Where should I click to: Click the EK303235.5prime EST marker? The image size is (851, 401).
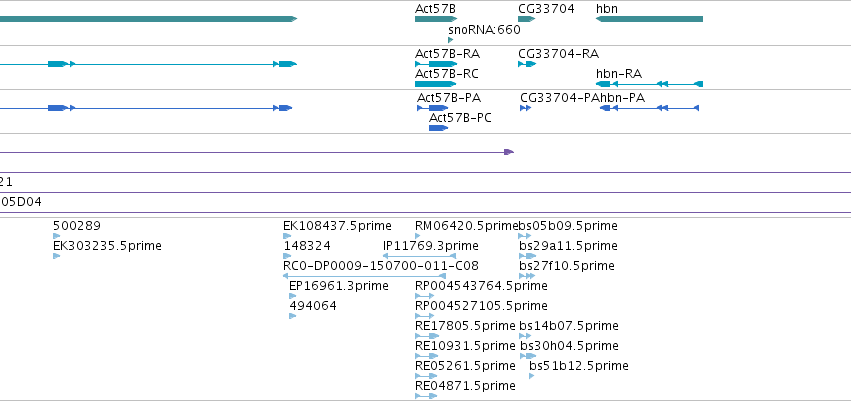(56, 256)
